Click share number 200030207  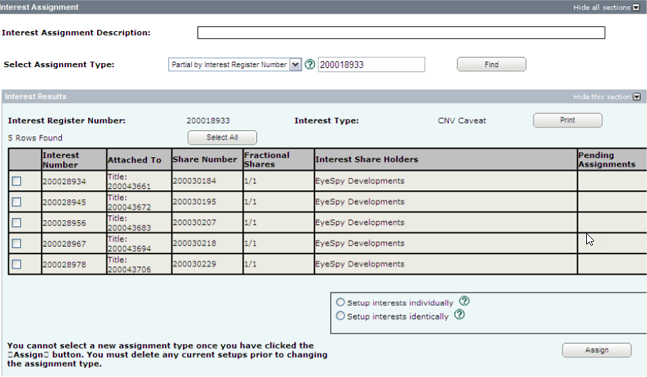pos(194,223)
